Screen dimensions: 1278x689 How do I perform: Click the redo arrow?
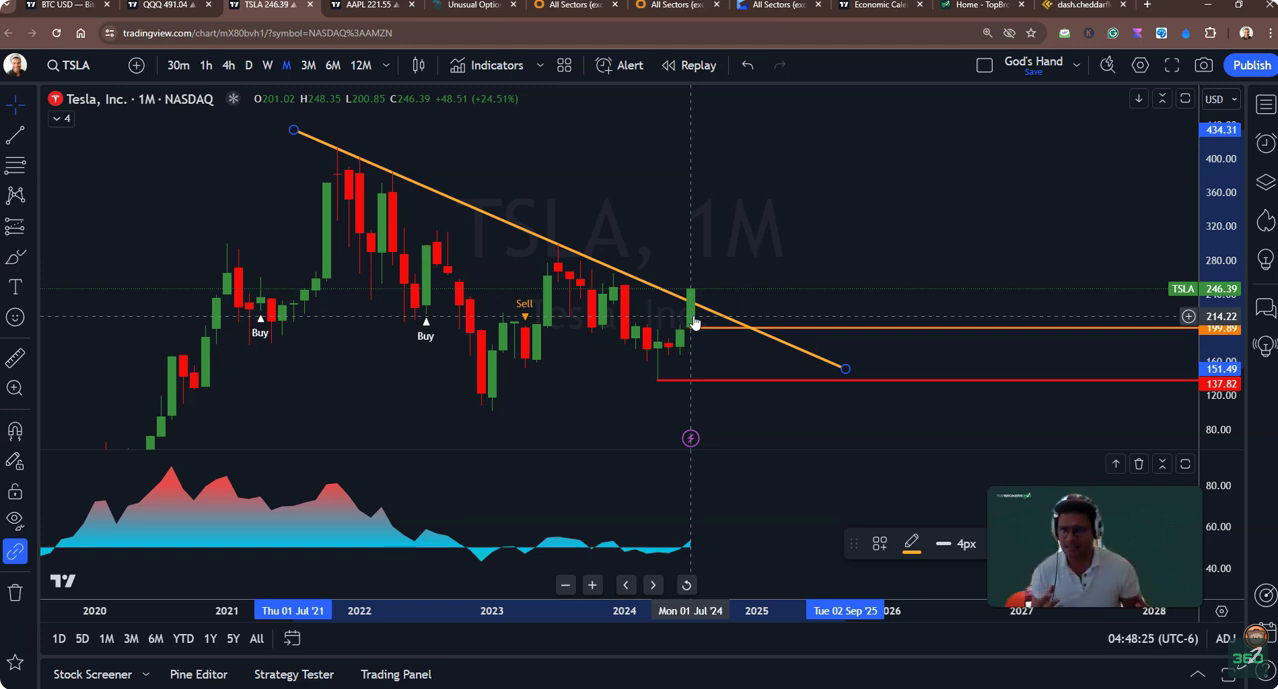[x=780, y=65]
